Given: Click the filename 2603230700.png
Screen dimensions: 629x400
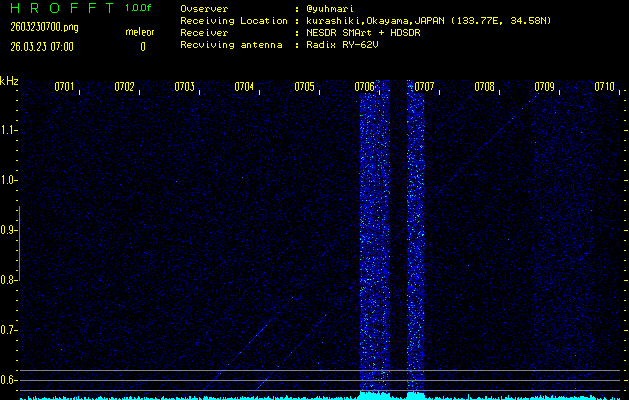Looking at the screenshot, I should [45, 27].
